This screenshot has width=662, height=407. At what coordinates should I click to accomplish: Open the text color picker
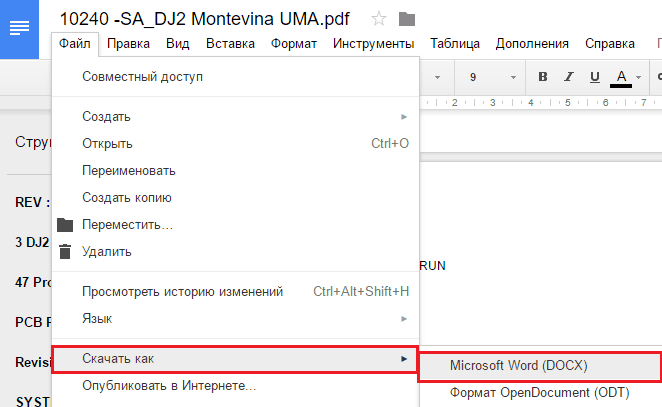[x=621, y=77]
